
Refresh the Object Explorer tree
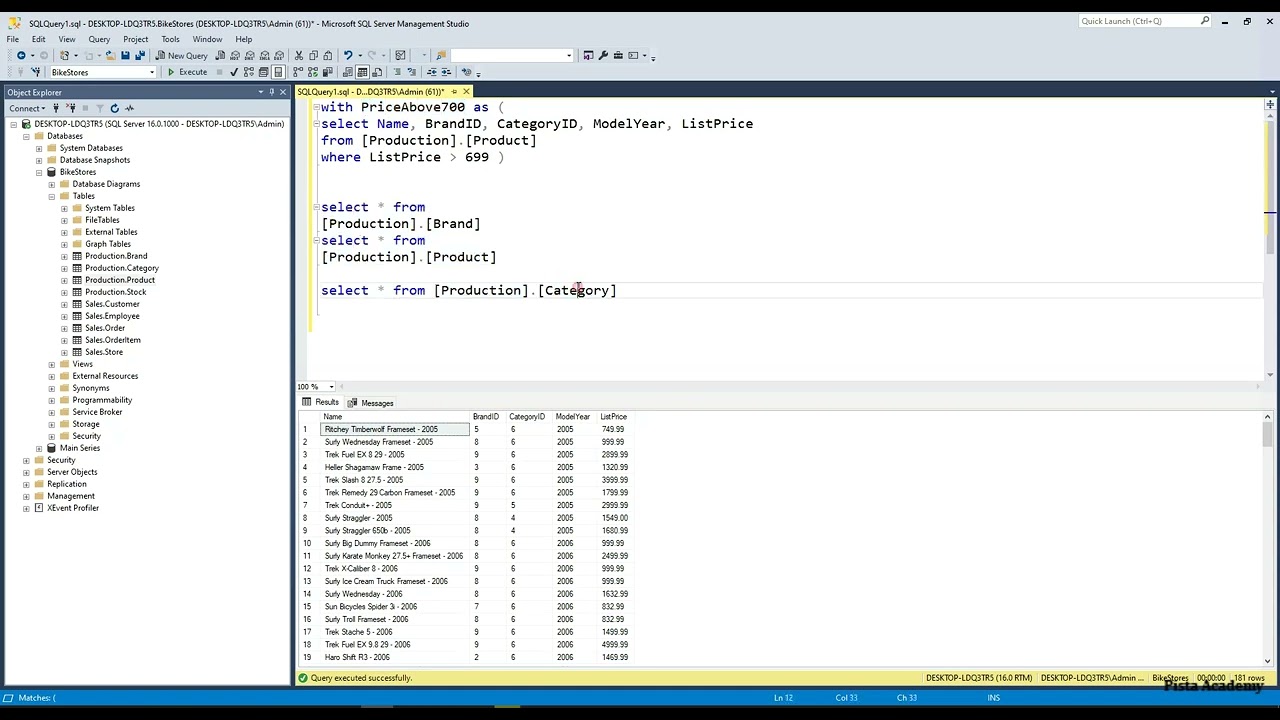(115, 108)
